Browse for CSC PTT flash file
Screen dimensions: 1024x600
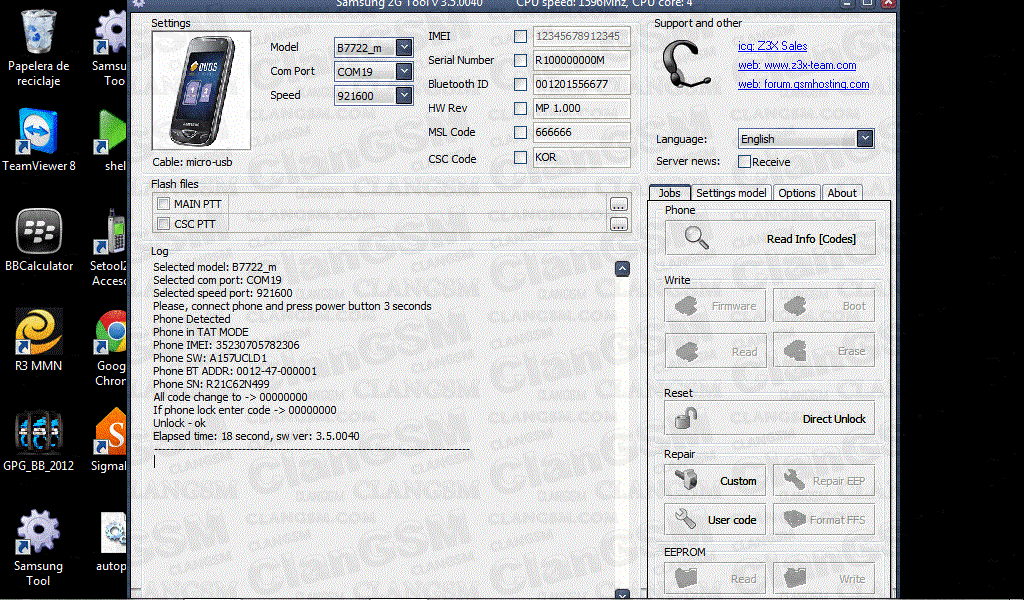618,224
